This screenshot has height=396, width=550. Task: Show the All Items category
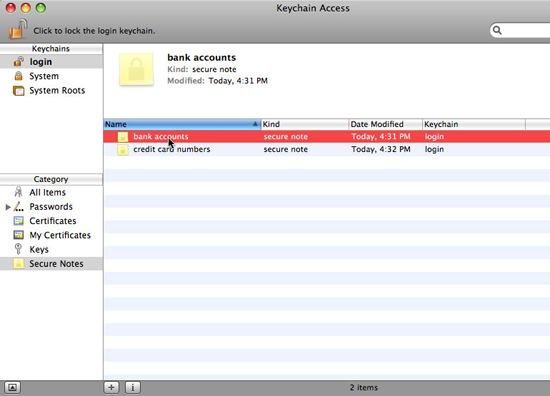51,192
